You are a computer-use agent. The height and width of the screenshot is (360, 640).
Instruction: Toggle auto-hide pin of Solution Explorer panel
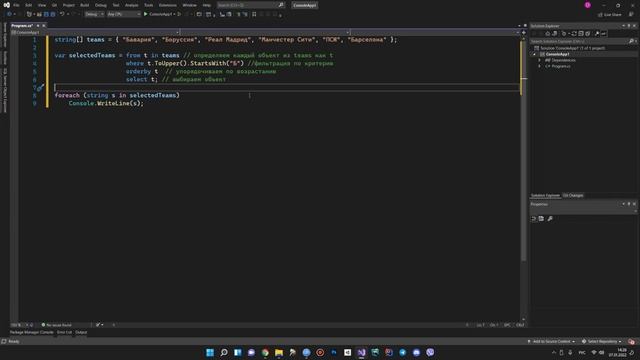pos(629,26)
